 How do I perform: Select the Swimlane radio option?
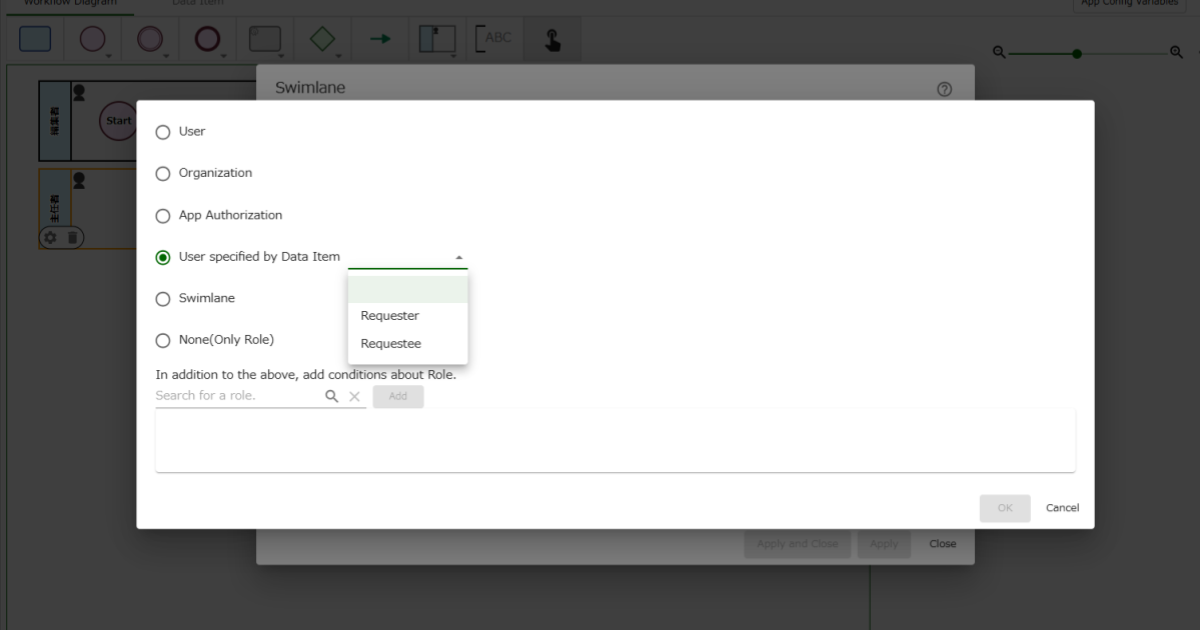(163, 299)
